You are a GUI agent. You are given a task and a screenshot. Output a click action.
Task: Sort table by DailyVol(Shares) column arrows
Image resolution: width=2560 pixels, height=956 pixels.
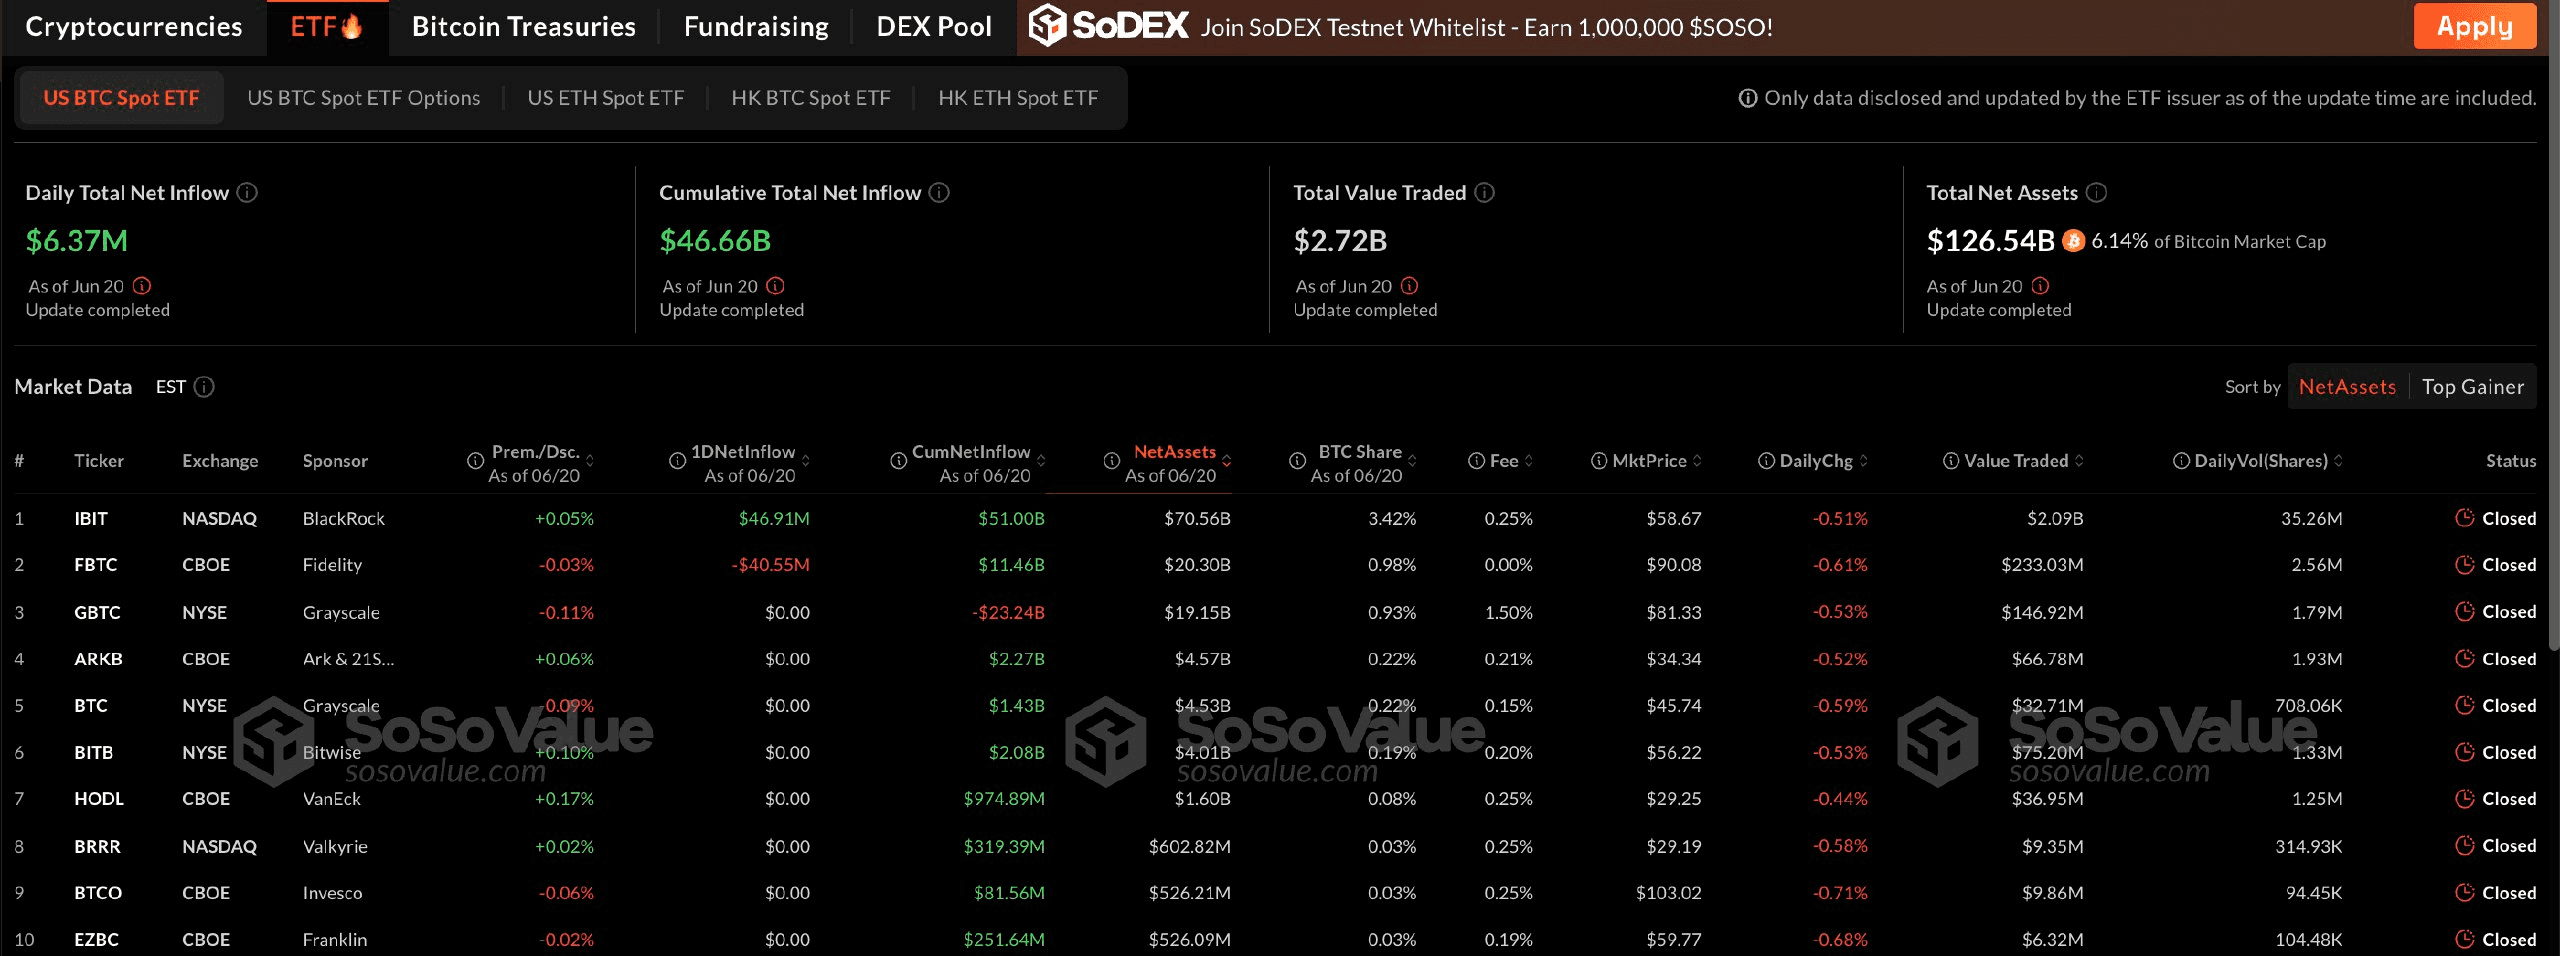click(2338, 461)
